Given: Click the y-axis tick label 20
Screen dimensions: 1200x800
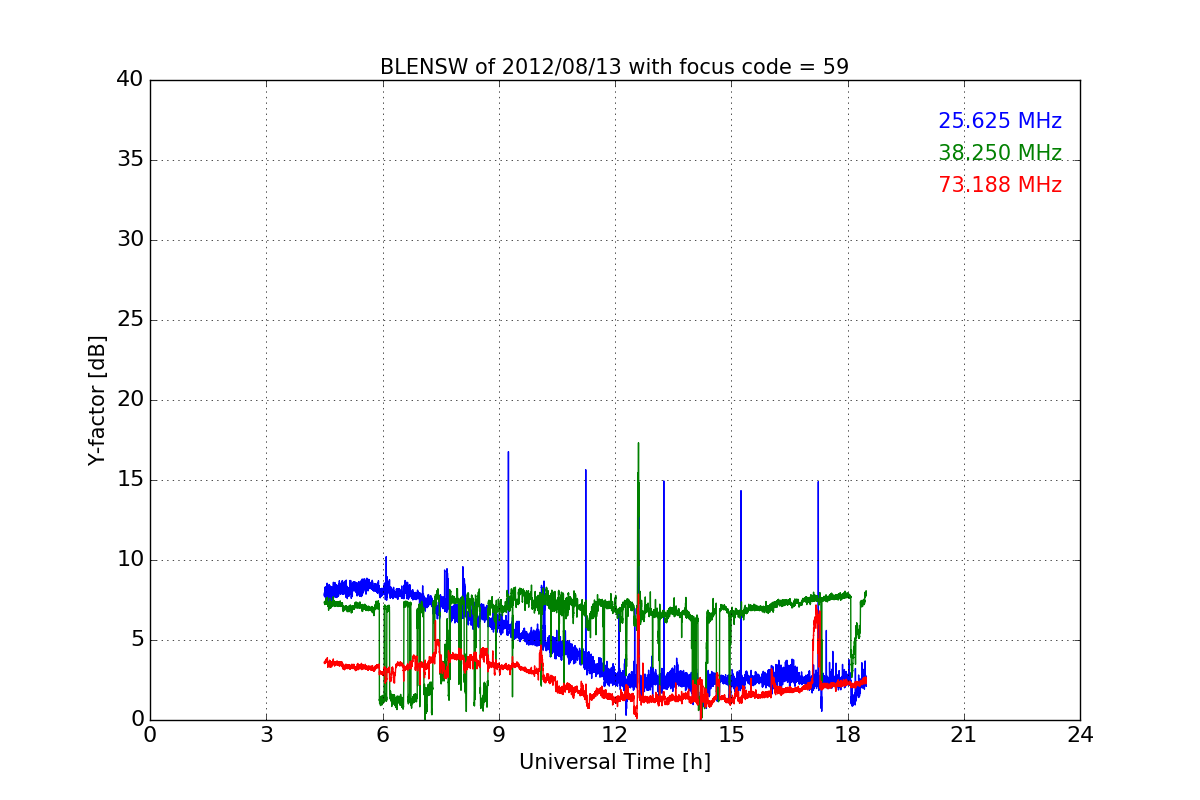Looking at the screenshot, I should coord(130,400).
